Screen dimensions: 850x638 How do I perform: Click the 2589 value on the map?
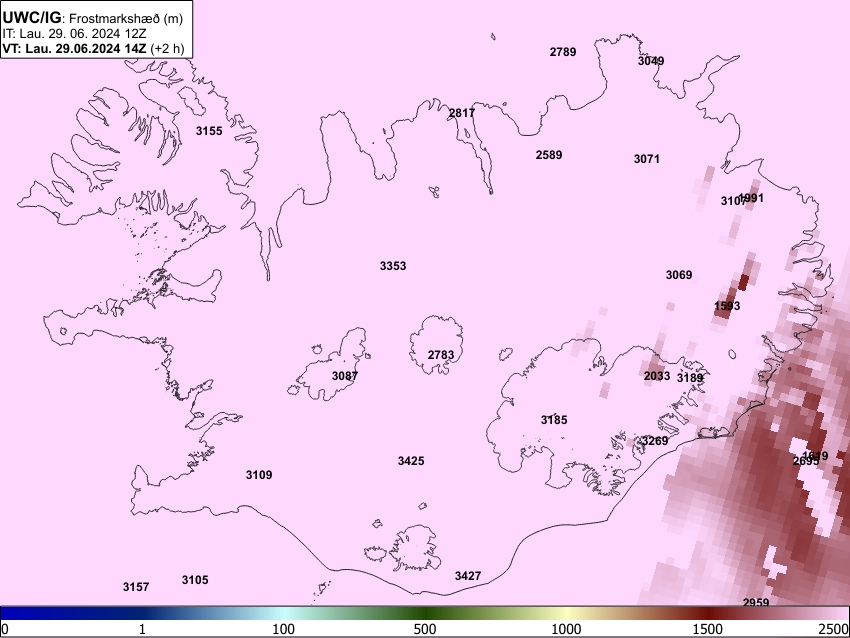tap(549, 155)
